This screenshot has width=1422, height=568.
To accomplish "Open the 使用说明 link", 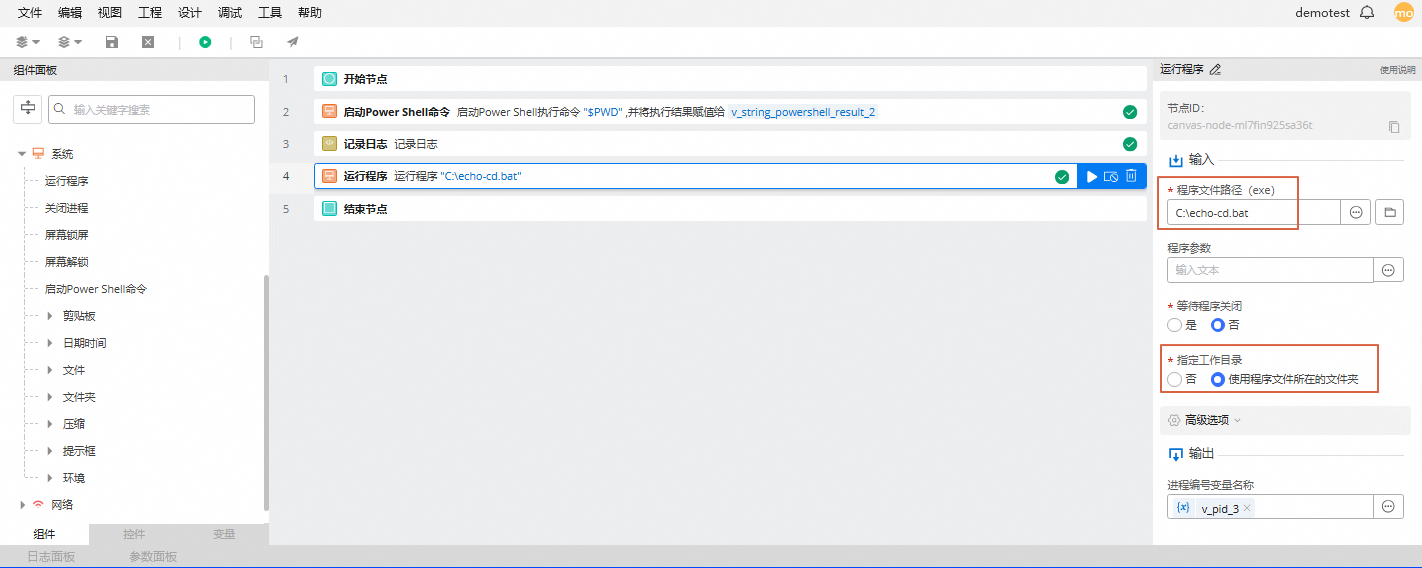I will coord(1397,70).
